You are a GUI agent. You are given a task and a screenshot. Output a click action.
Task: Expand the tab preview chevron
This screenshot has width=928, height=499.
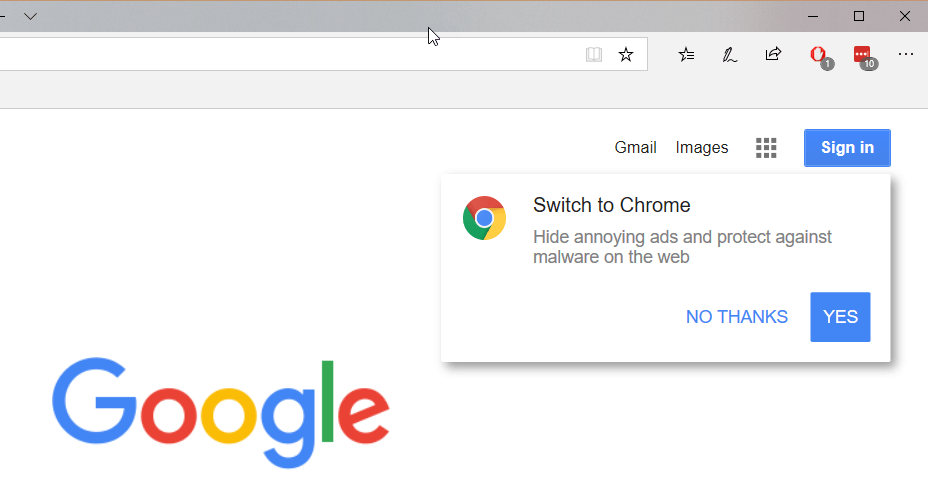(x=31, y=16)
